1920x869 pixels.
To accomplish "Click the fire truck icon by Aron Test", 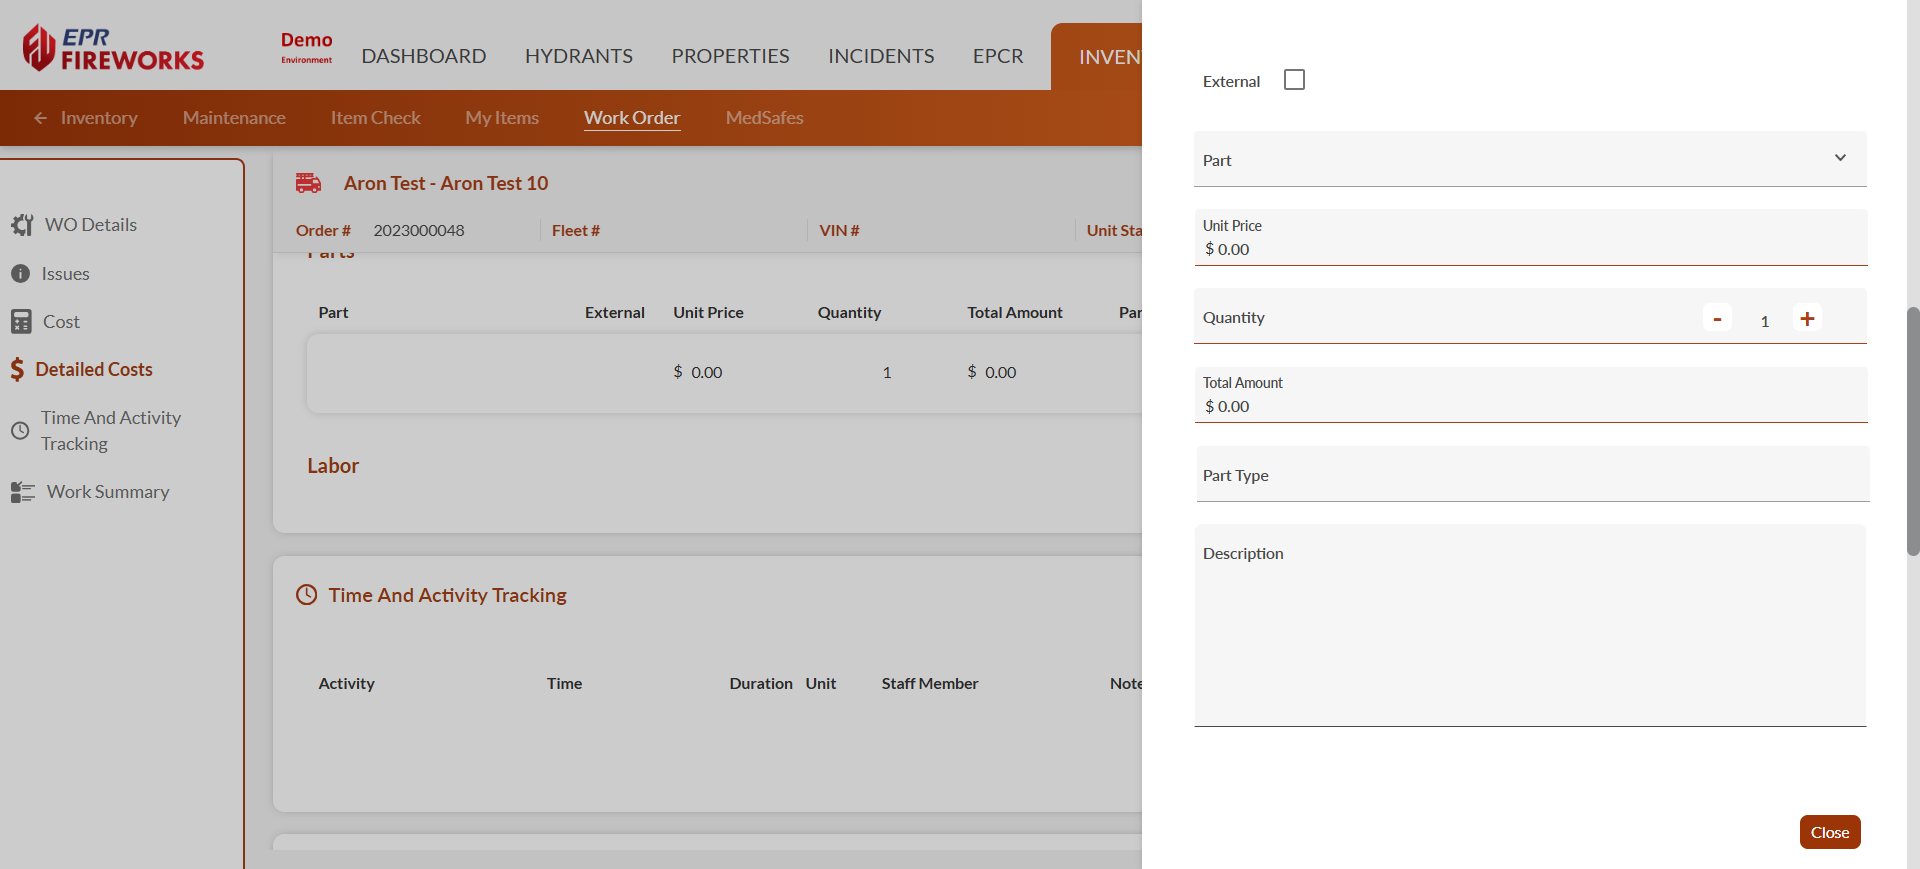I will (x=308, y=183).
